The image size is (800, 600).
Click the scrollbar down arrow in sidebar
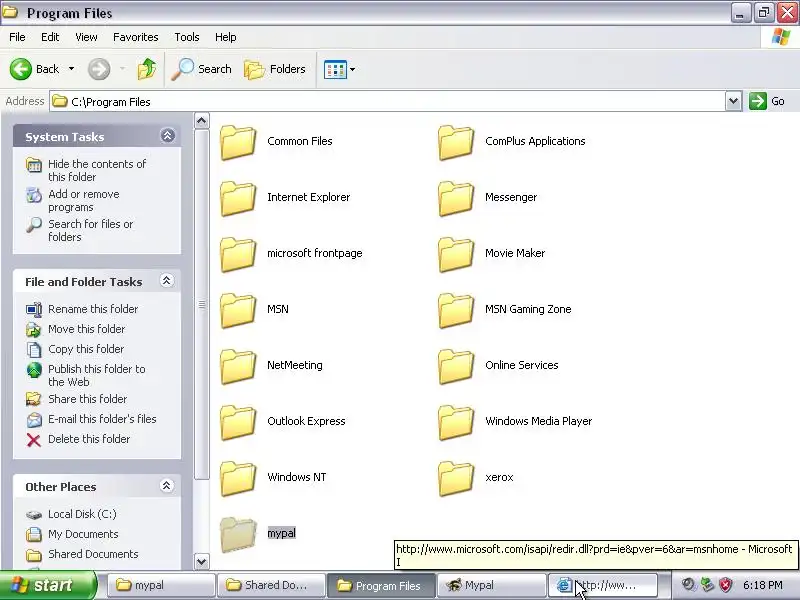[202, 562]
